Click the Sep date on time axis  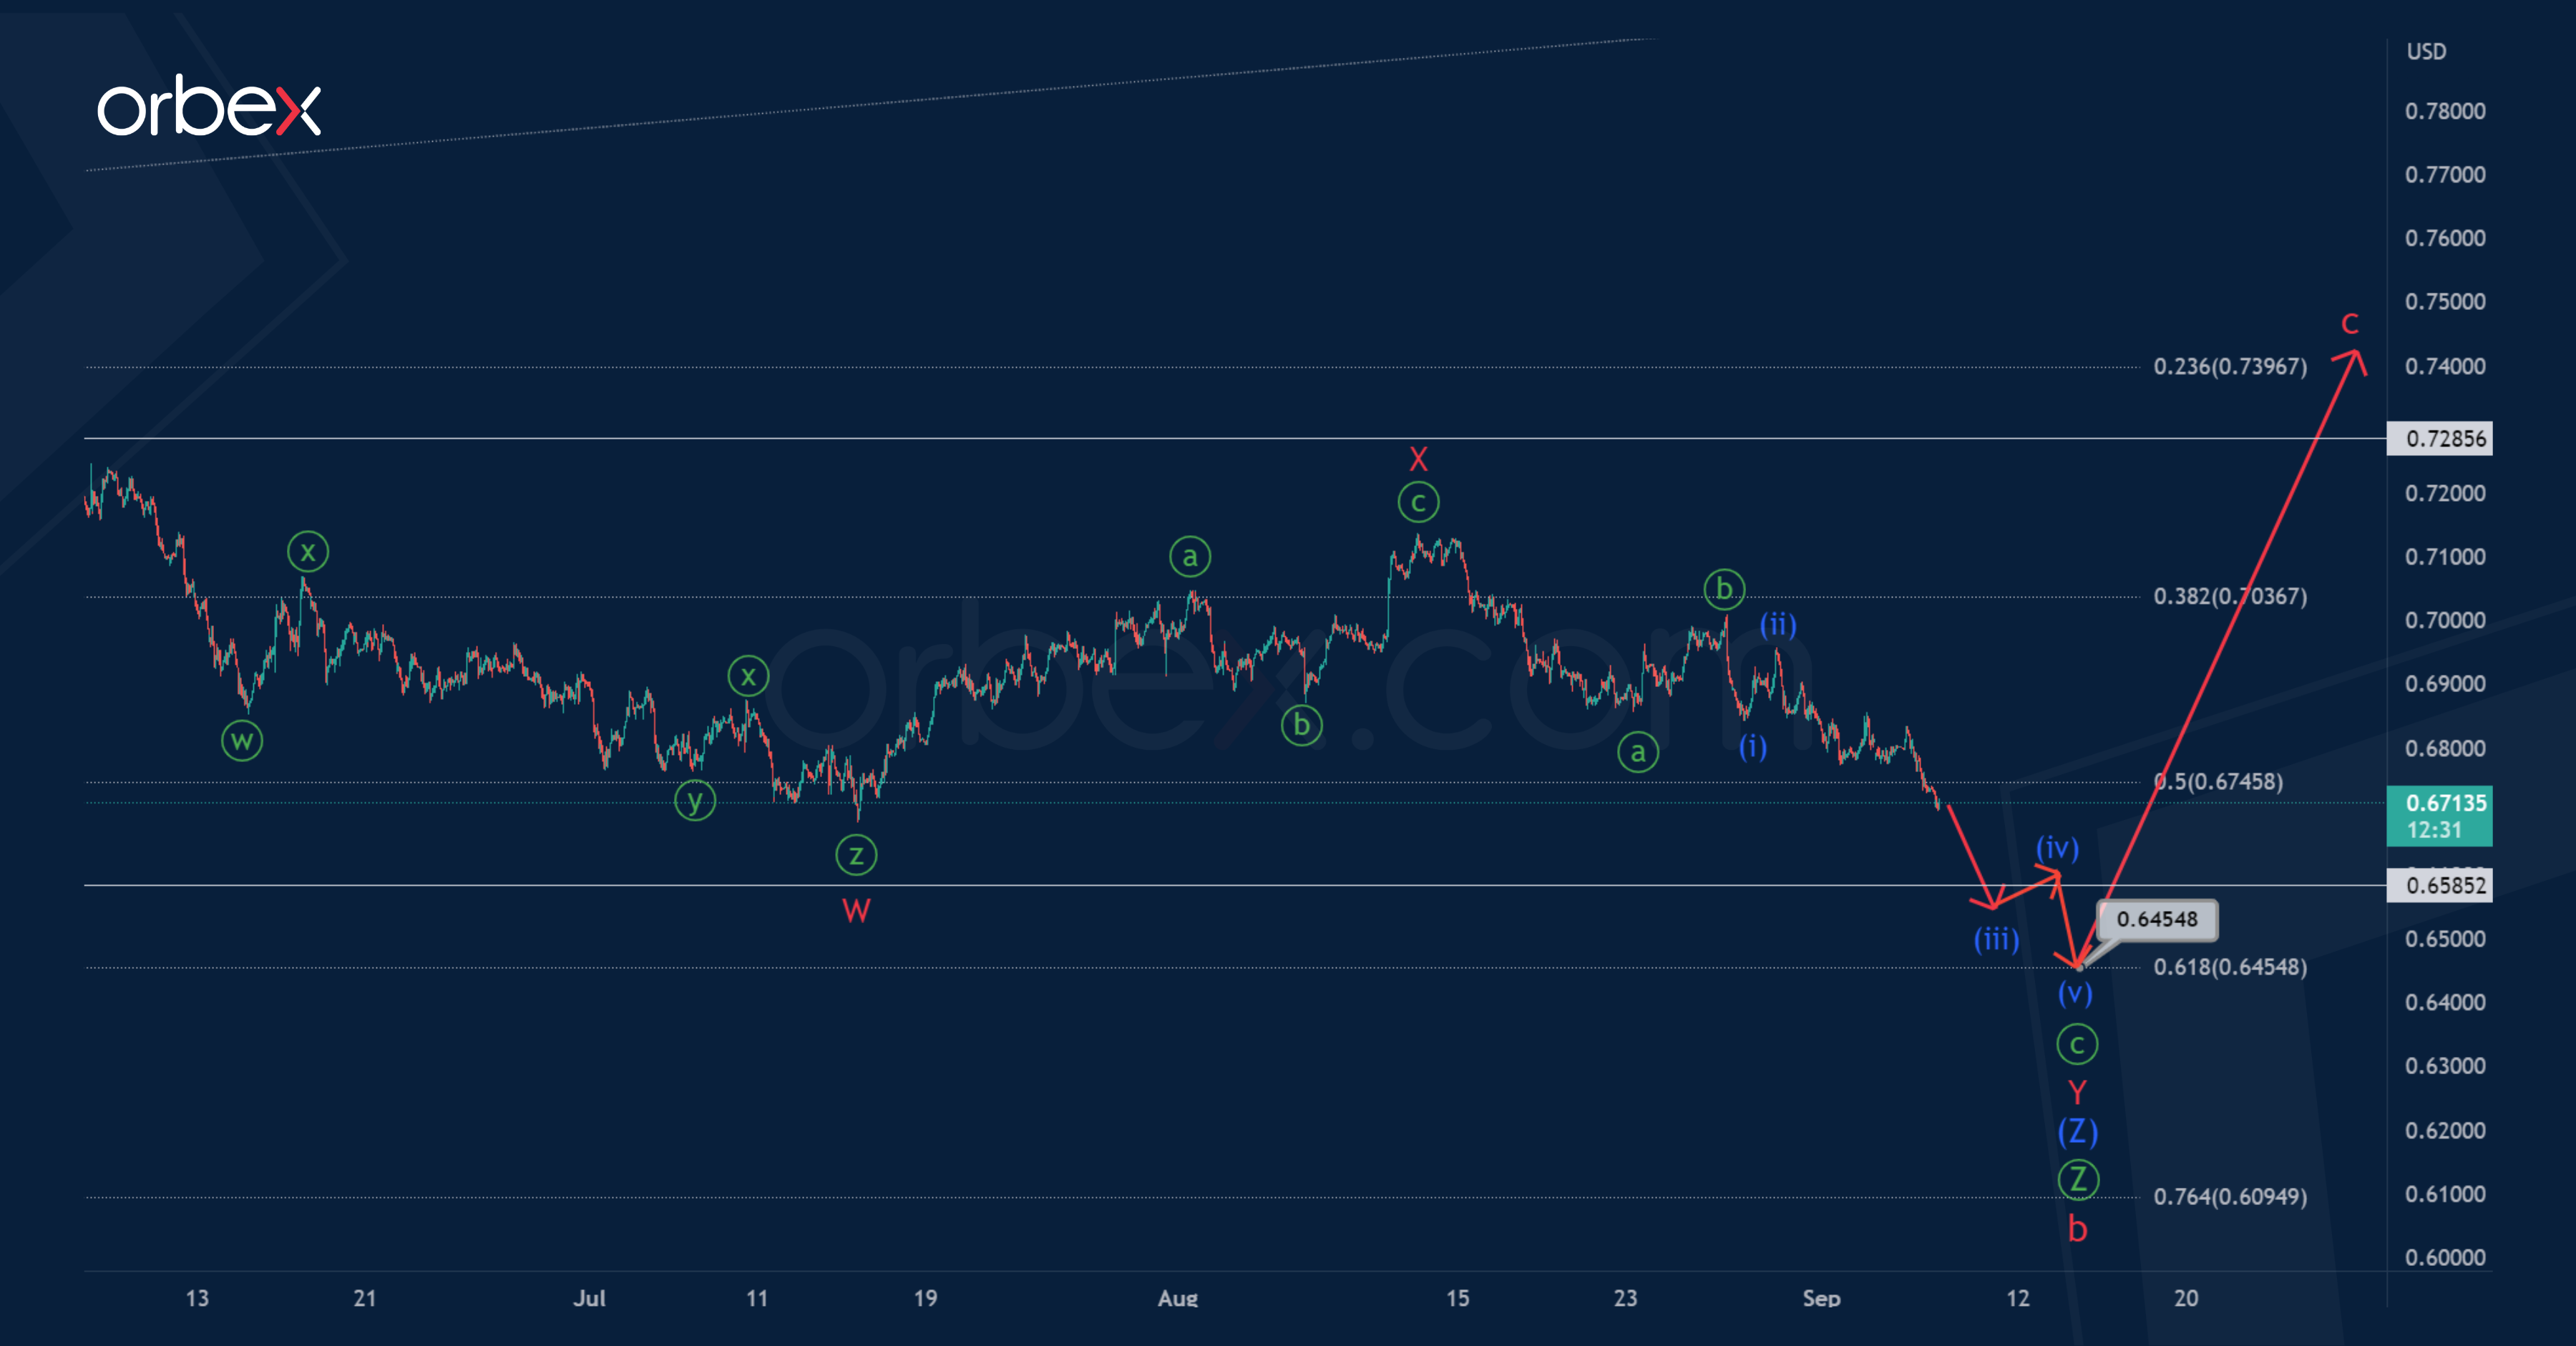click(1821, 1298)
